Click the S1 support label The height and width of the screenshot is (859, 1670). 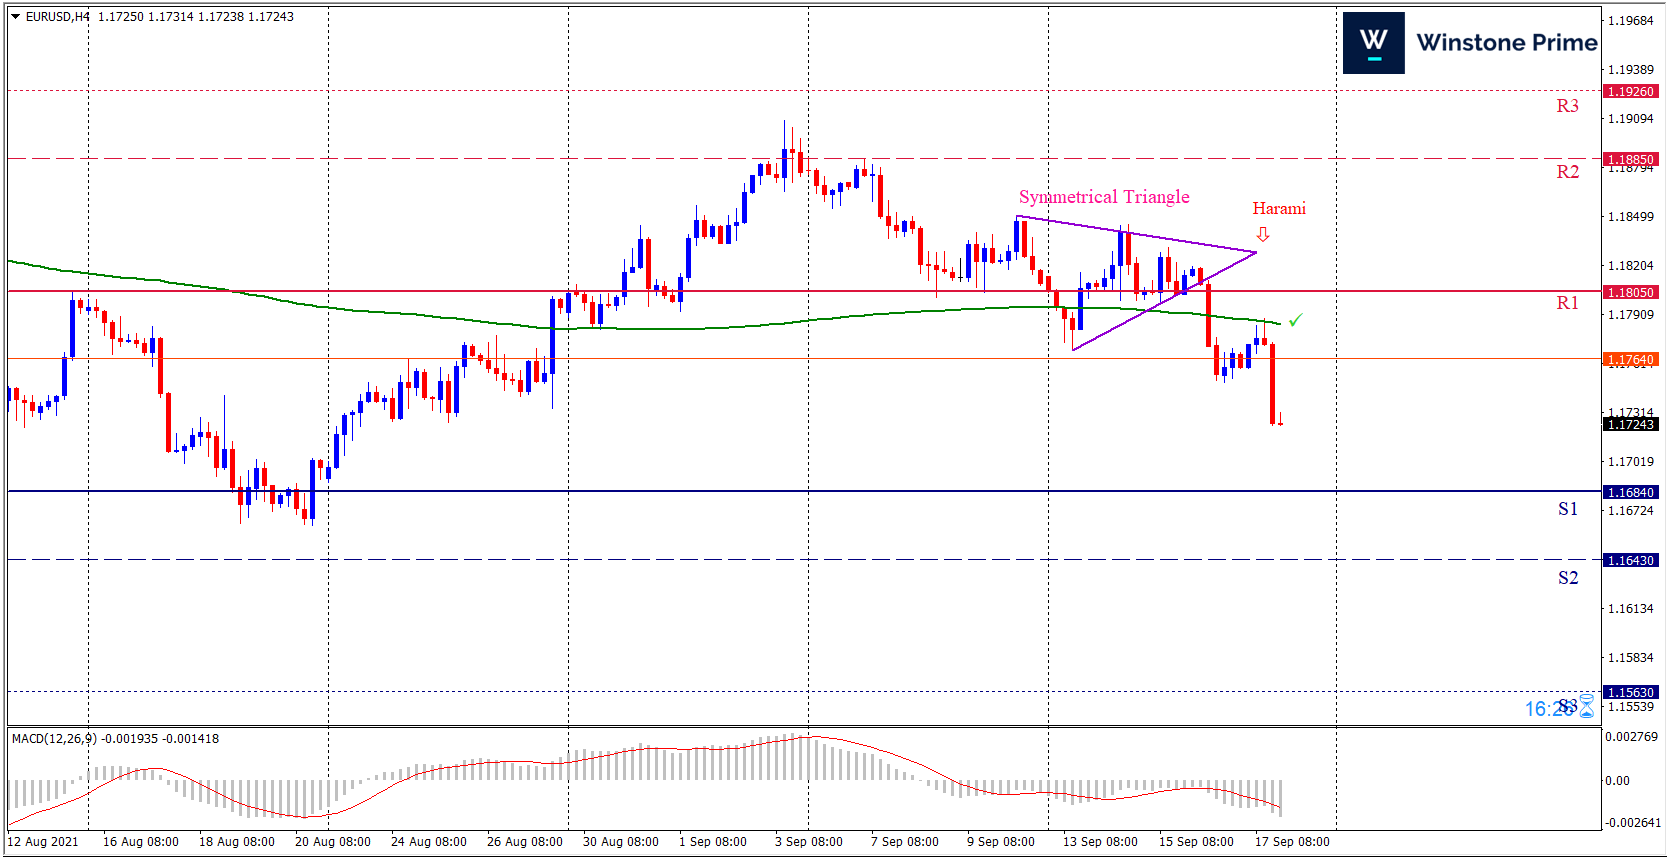tap(1567, 509)
